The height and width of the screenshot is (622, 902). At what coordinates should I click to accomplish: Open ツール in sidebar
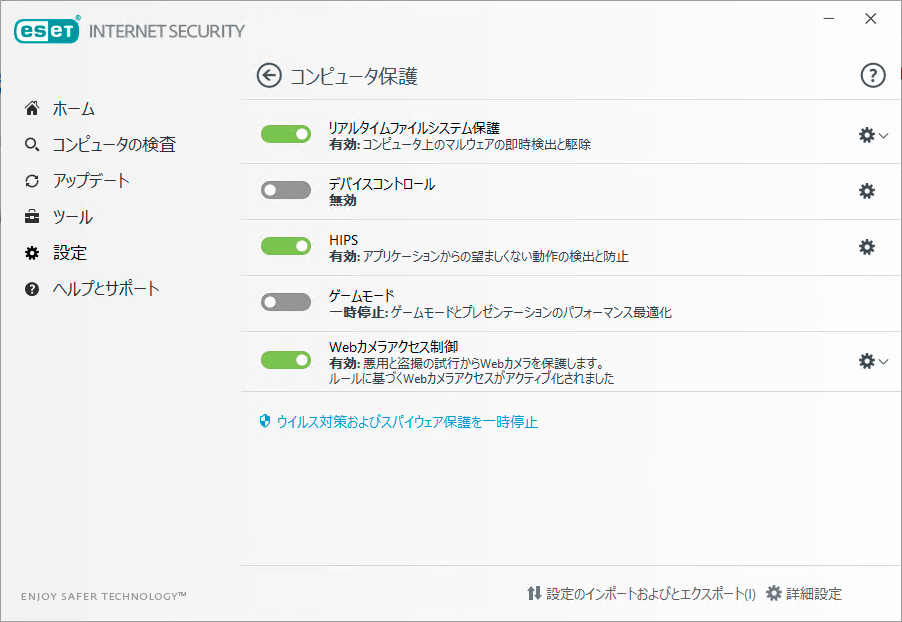tap(72, 217)
